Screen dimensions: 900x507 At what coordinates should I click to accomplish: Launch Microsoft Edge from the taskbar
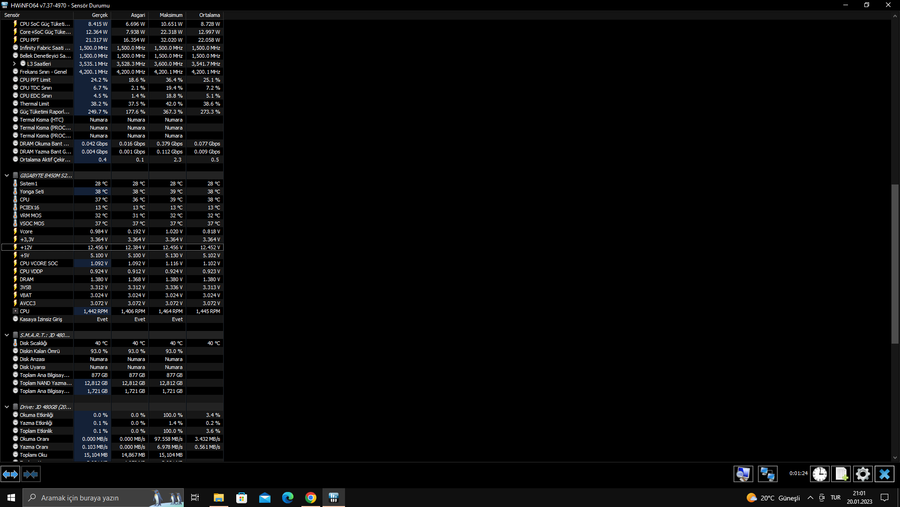[x=288, y=497]
